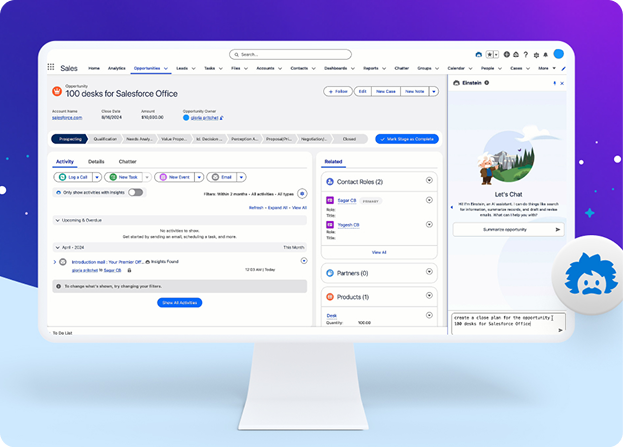Open the Opportunities nav dropdown chevron
Viewport: 623px width, 448px height.
coord(166,68)
